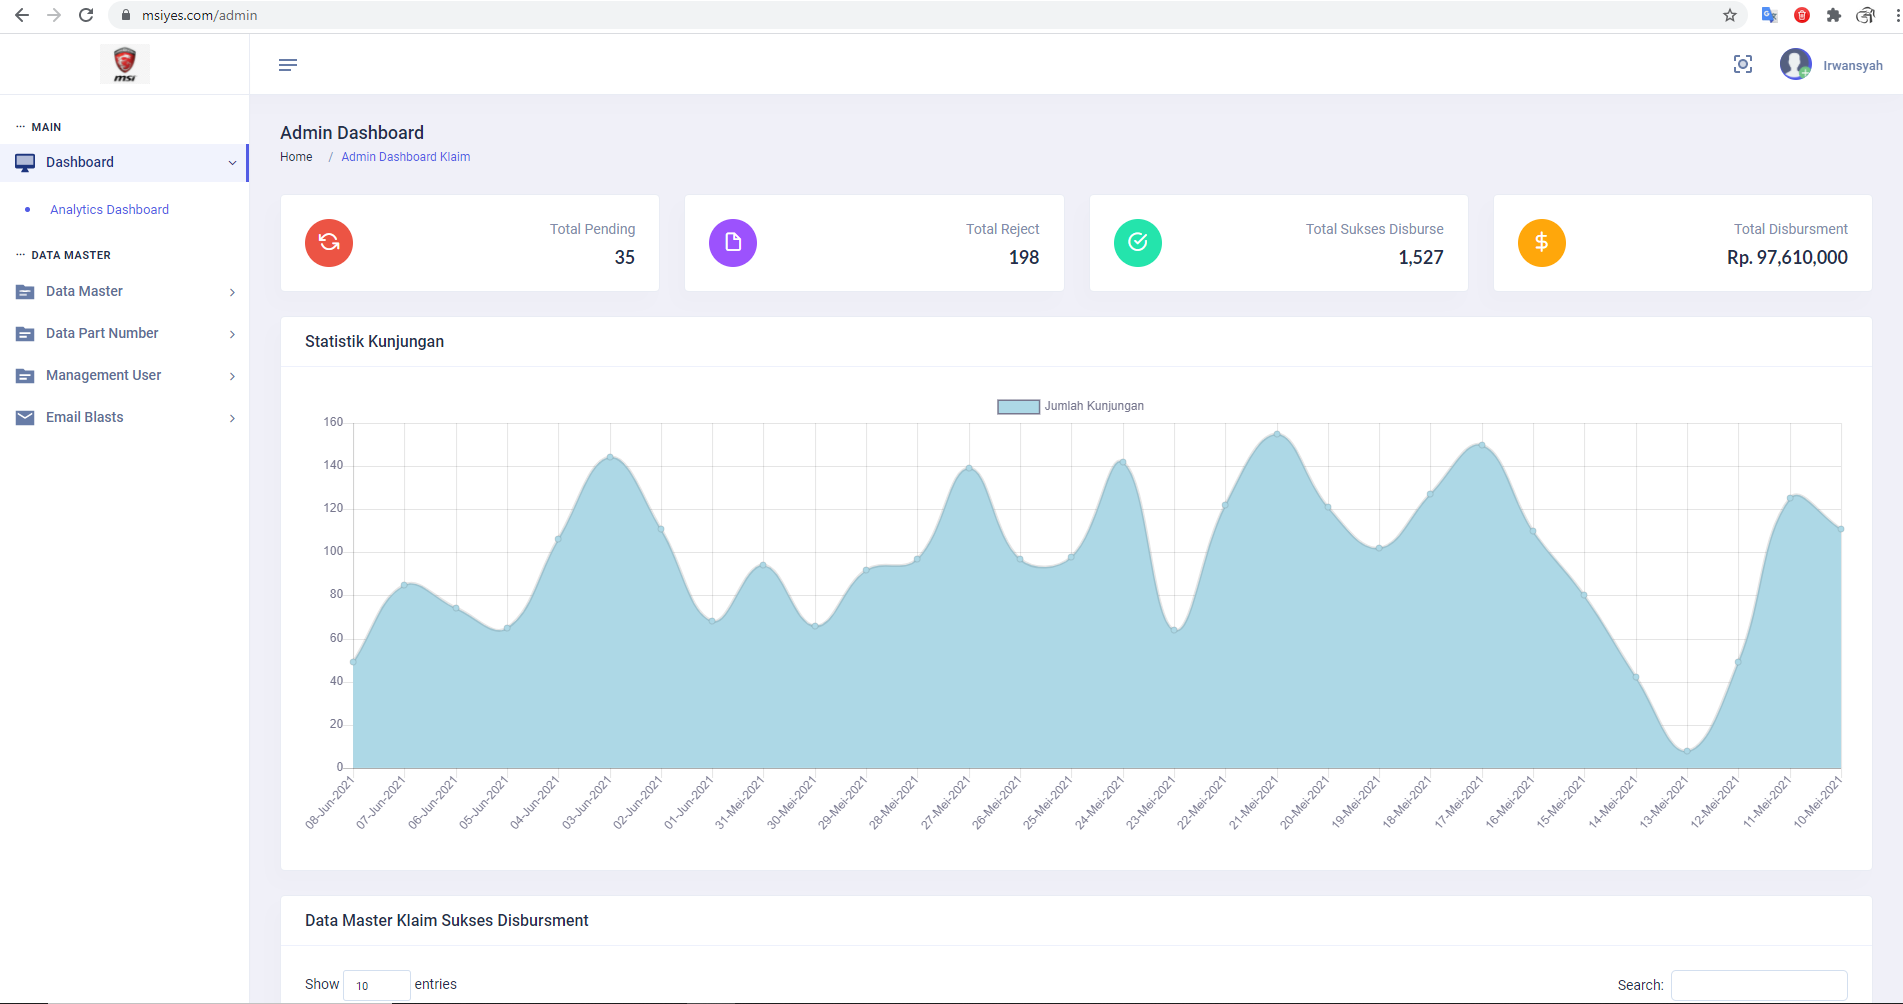Viewport: 1903px width, 1004px height.
Task: Click the table Search input field
Action: coord(1759,985)
